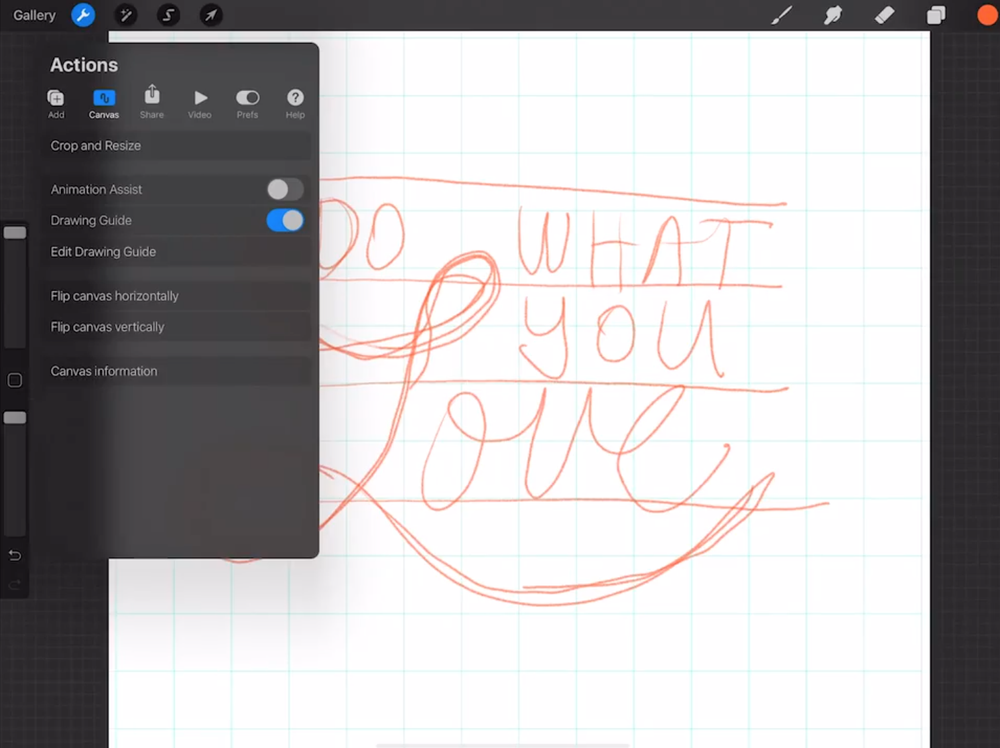The image size is (1000, 748).
Task: View Canvas information
Action: (103, 370)
